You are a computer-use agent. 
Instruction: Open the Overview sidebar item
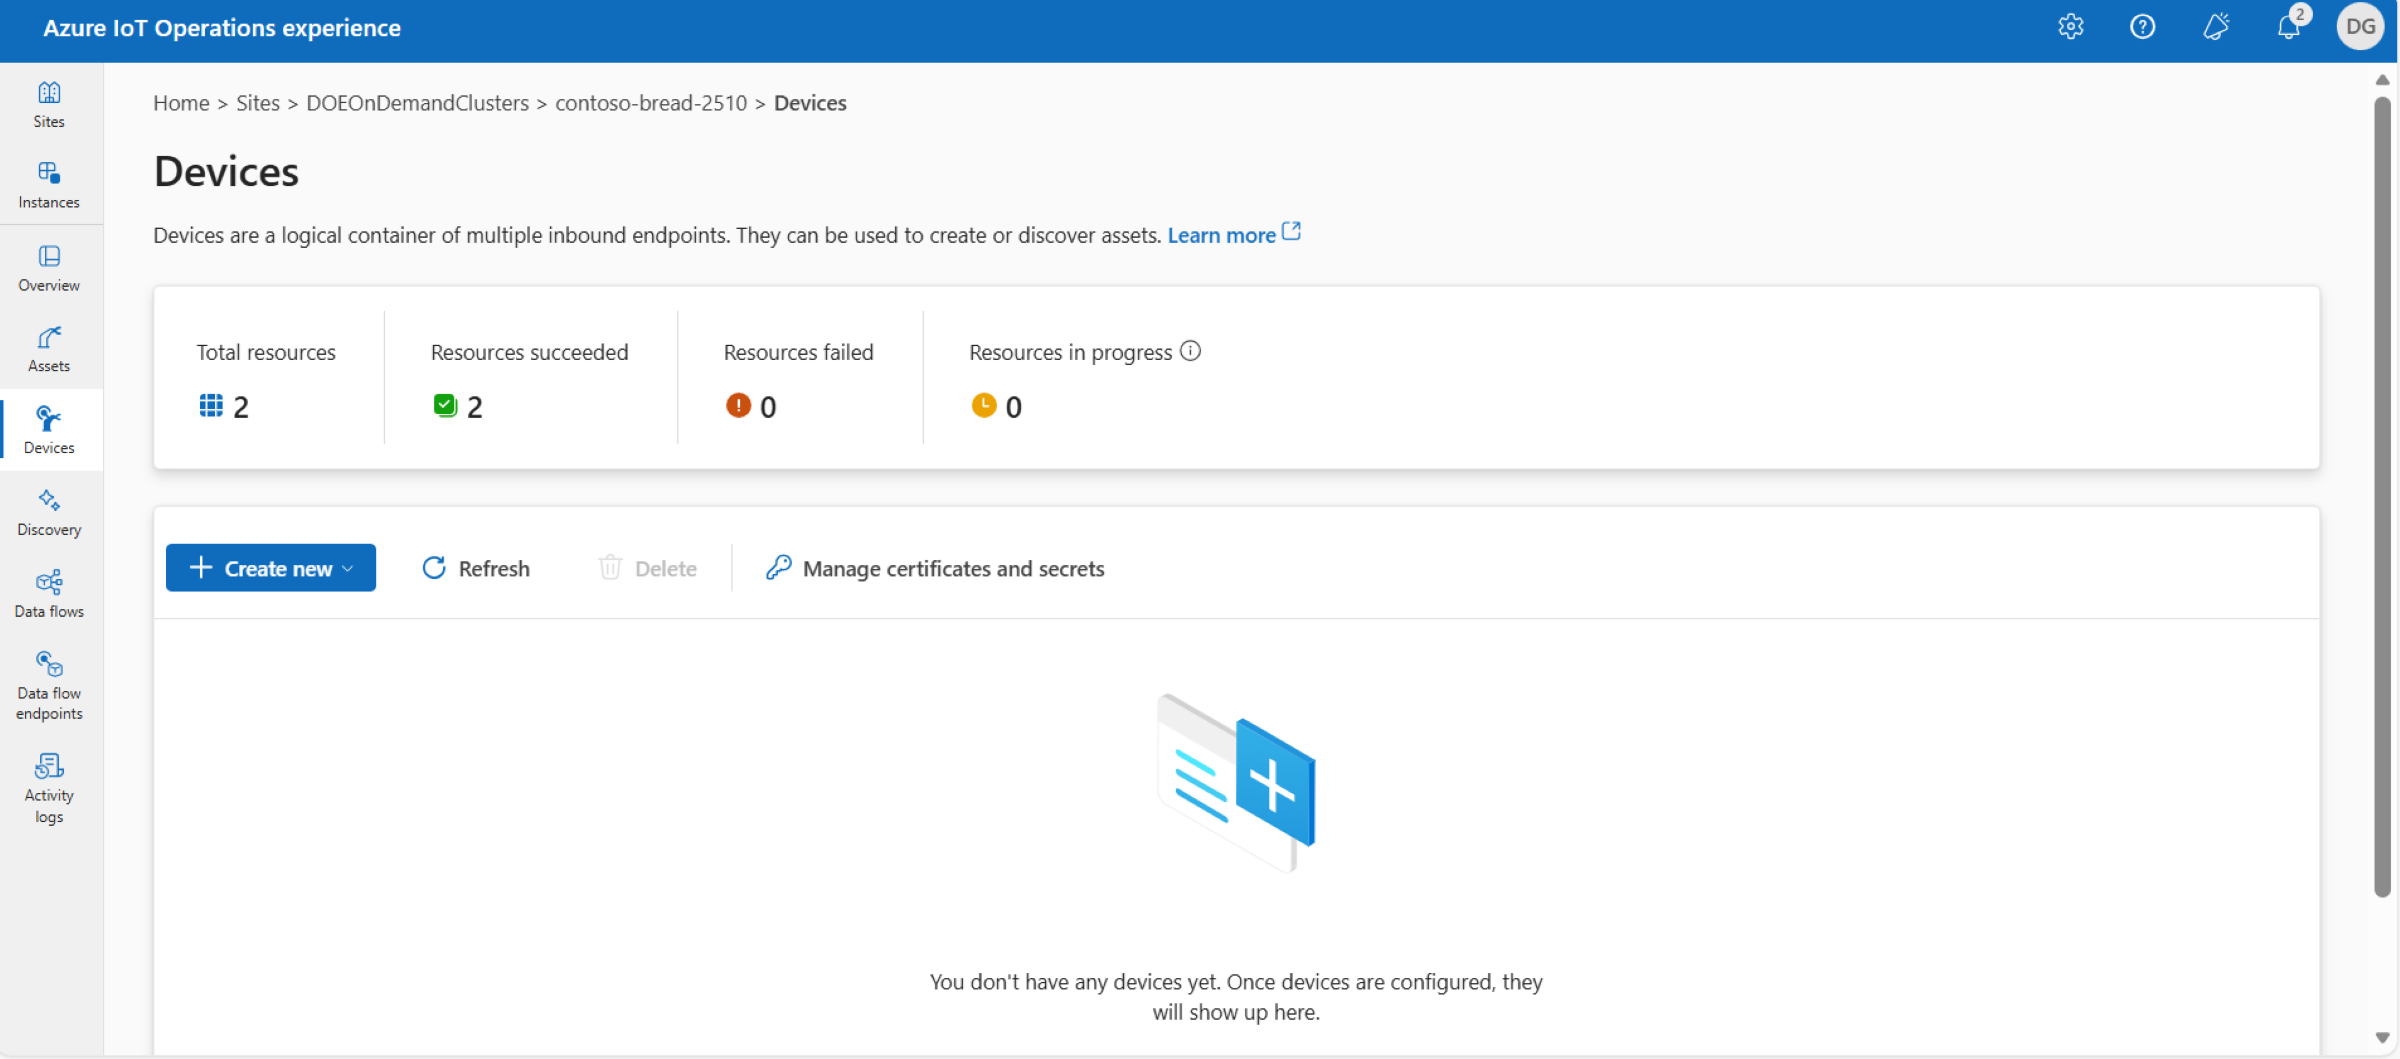point(49,269)
